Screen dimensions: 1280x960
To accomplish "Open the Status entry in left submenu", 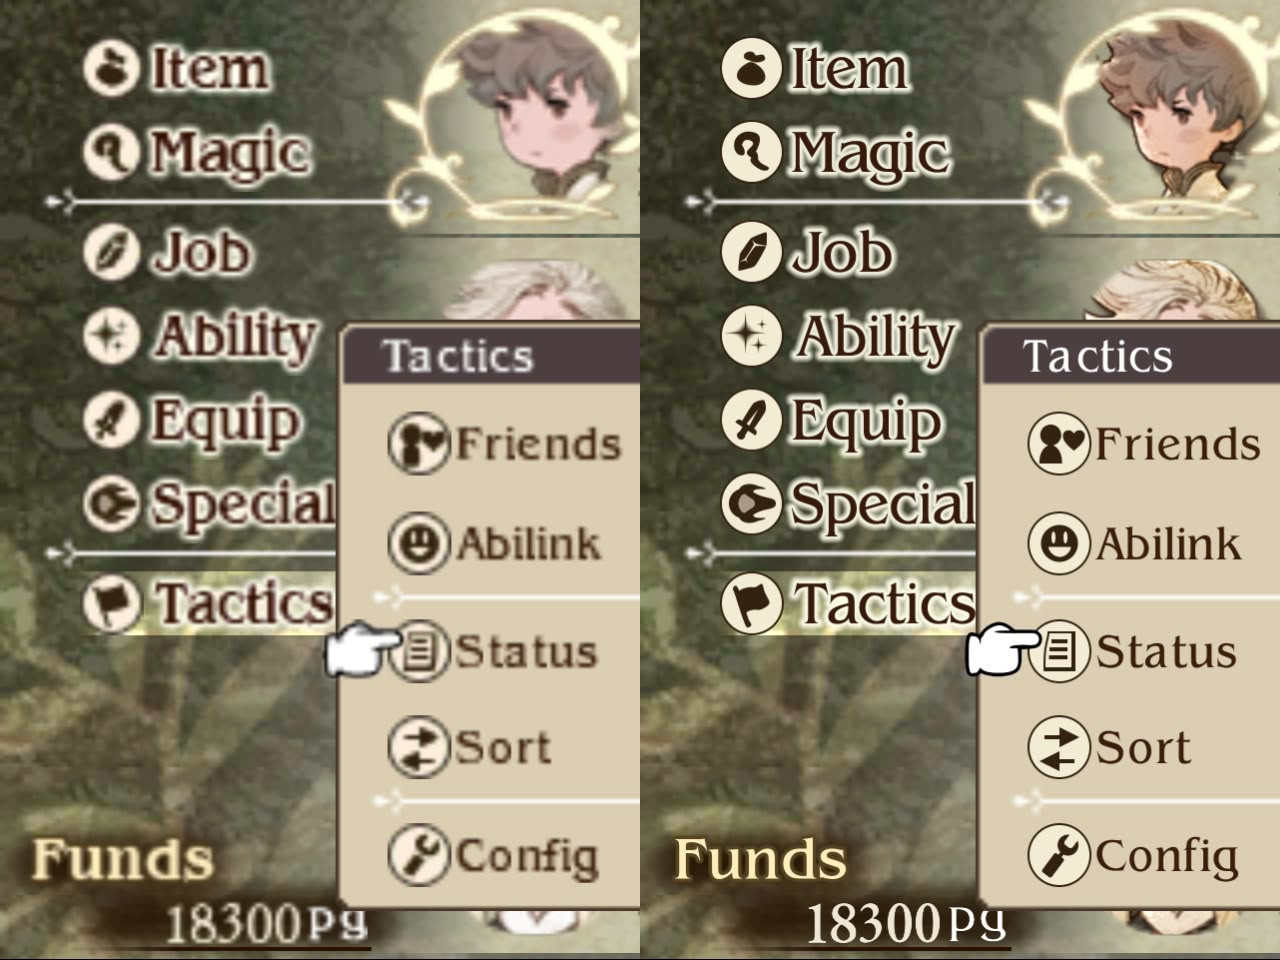I will pos(492,651).
